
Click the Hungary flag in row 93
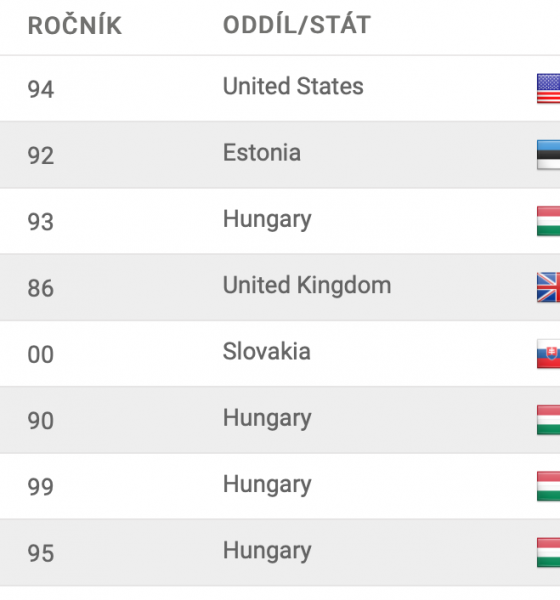pyautogui.click(x=549, y=221)
